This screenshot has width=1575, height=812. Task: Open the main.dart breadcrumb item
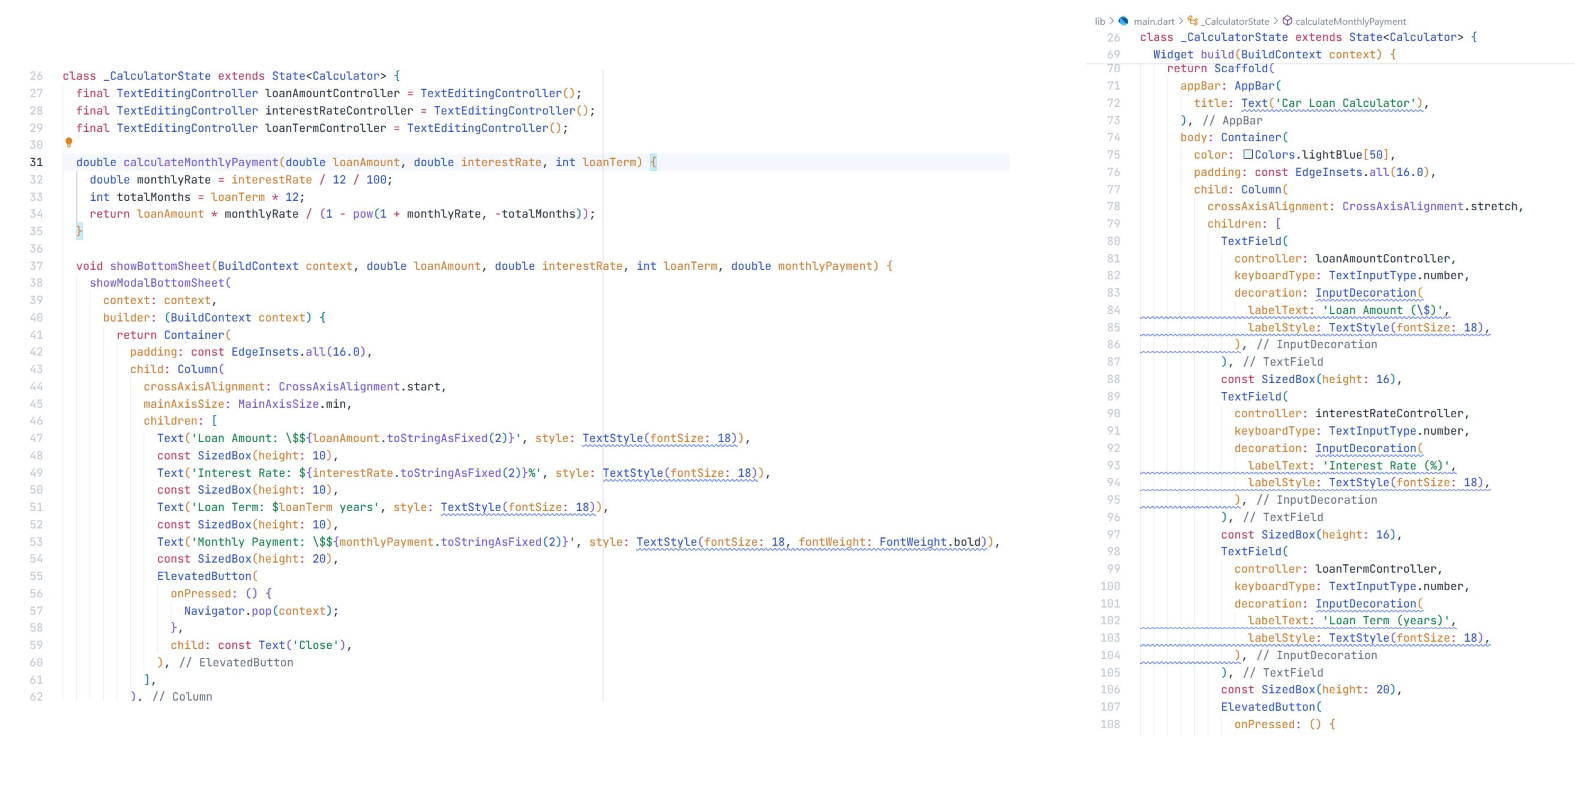tap(1154, 21)
